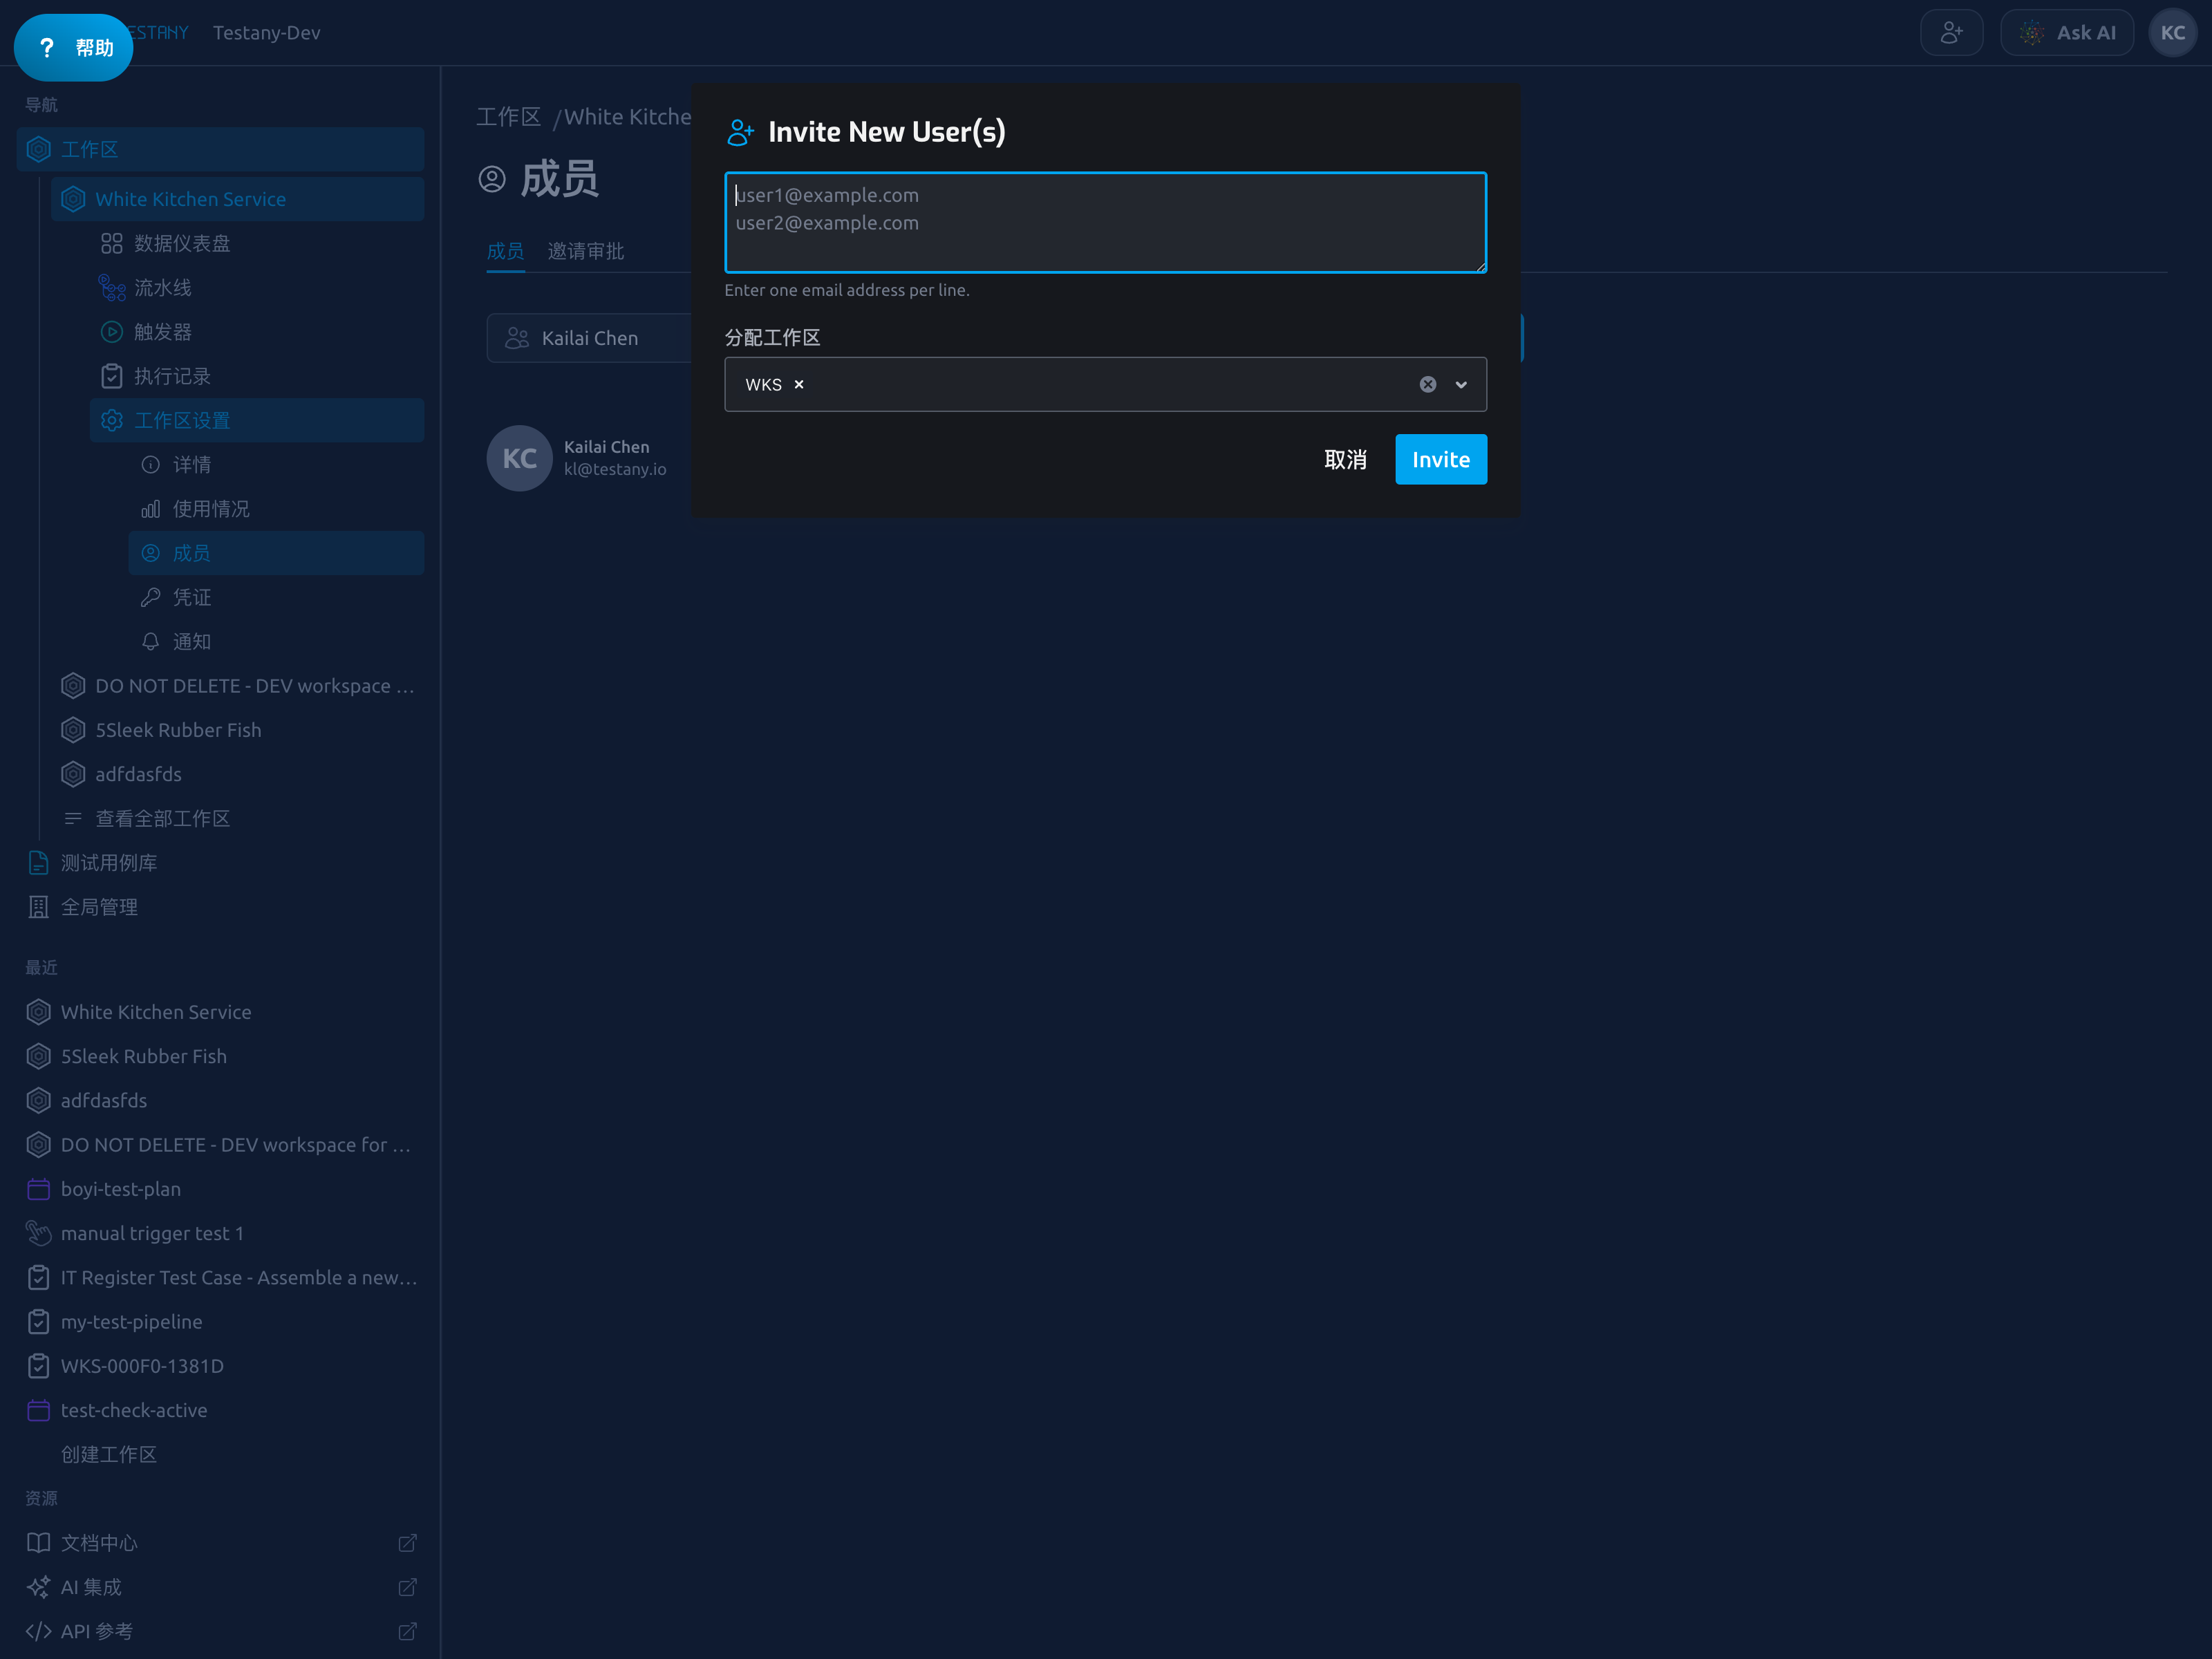
Task: Open the notifications bell icon item
Action: click(x=150, y=641)
